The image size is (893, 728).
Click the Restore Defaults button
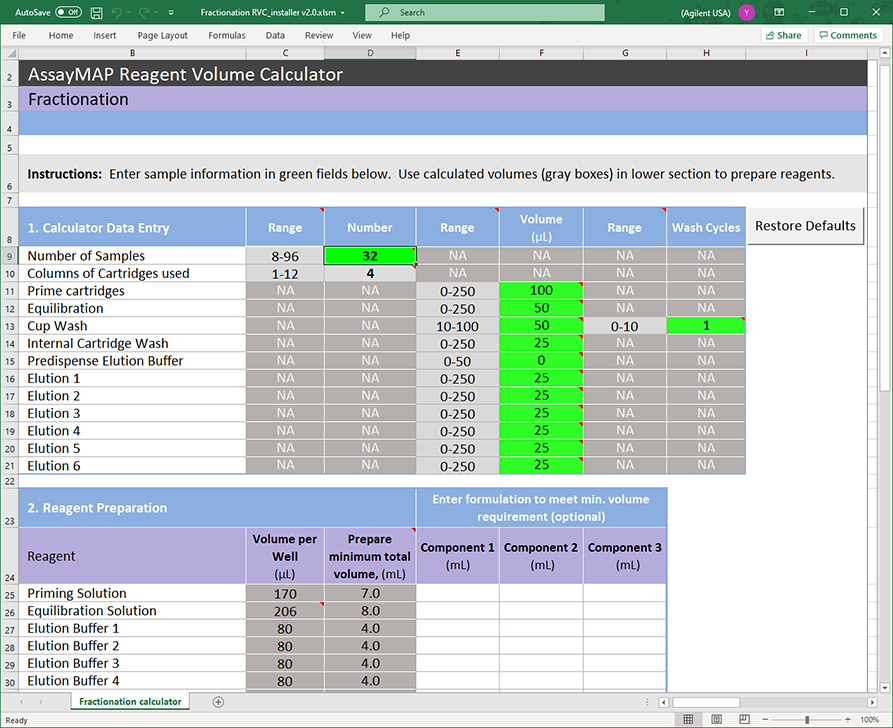click(x=805, y=226)
